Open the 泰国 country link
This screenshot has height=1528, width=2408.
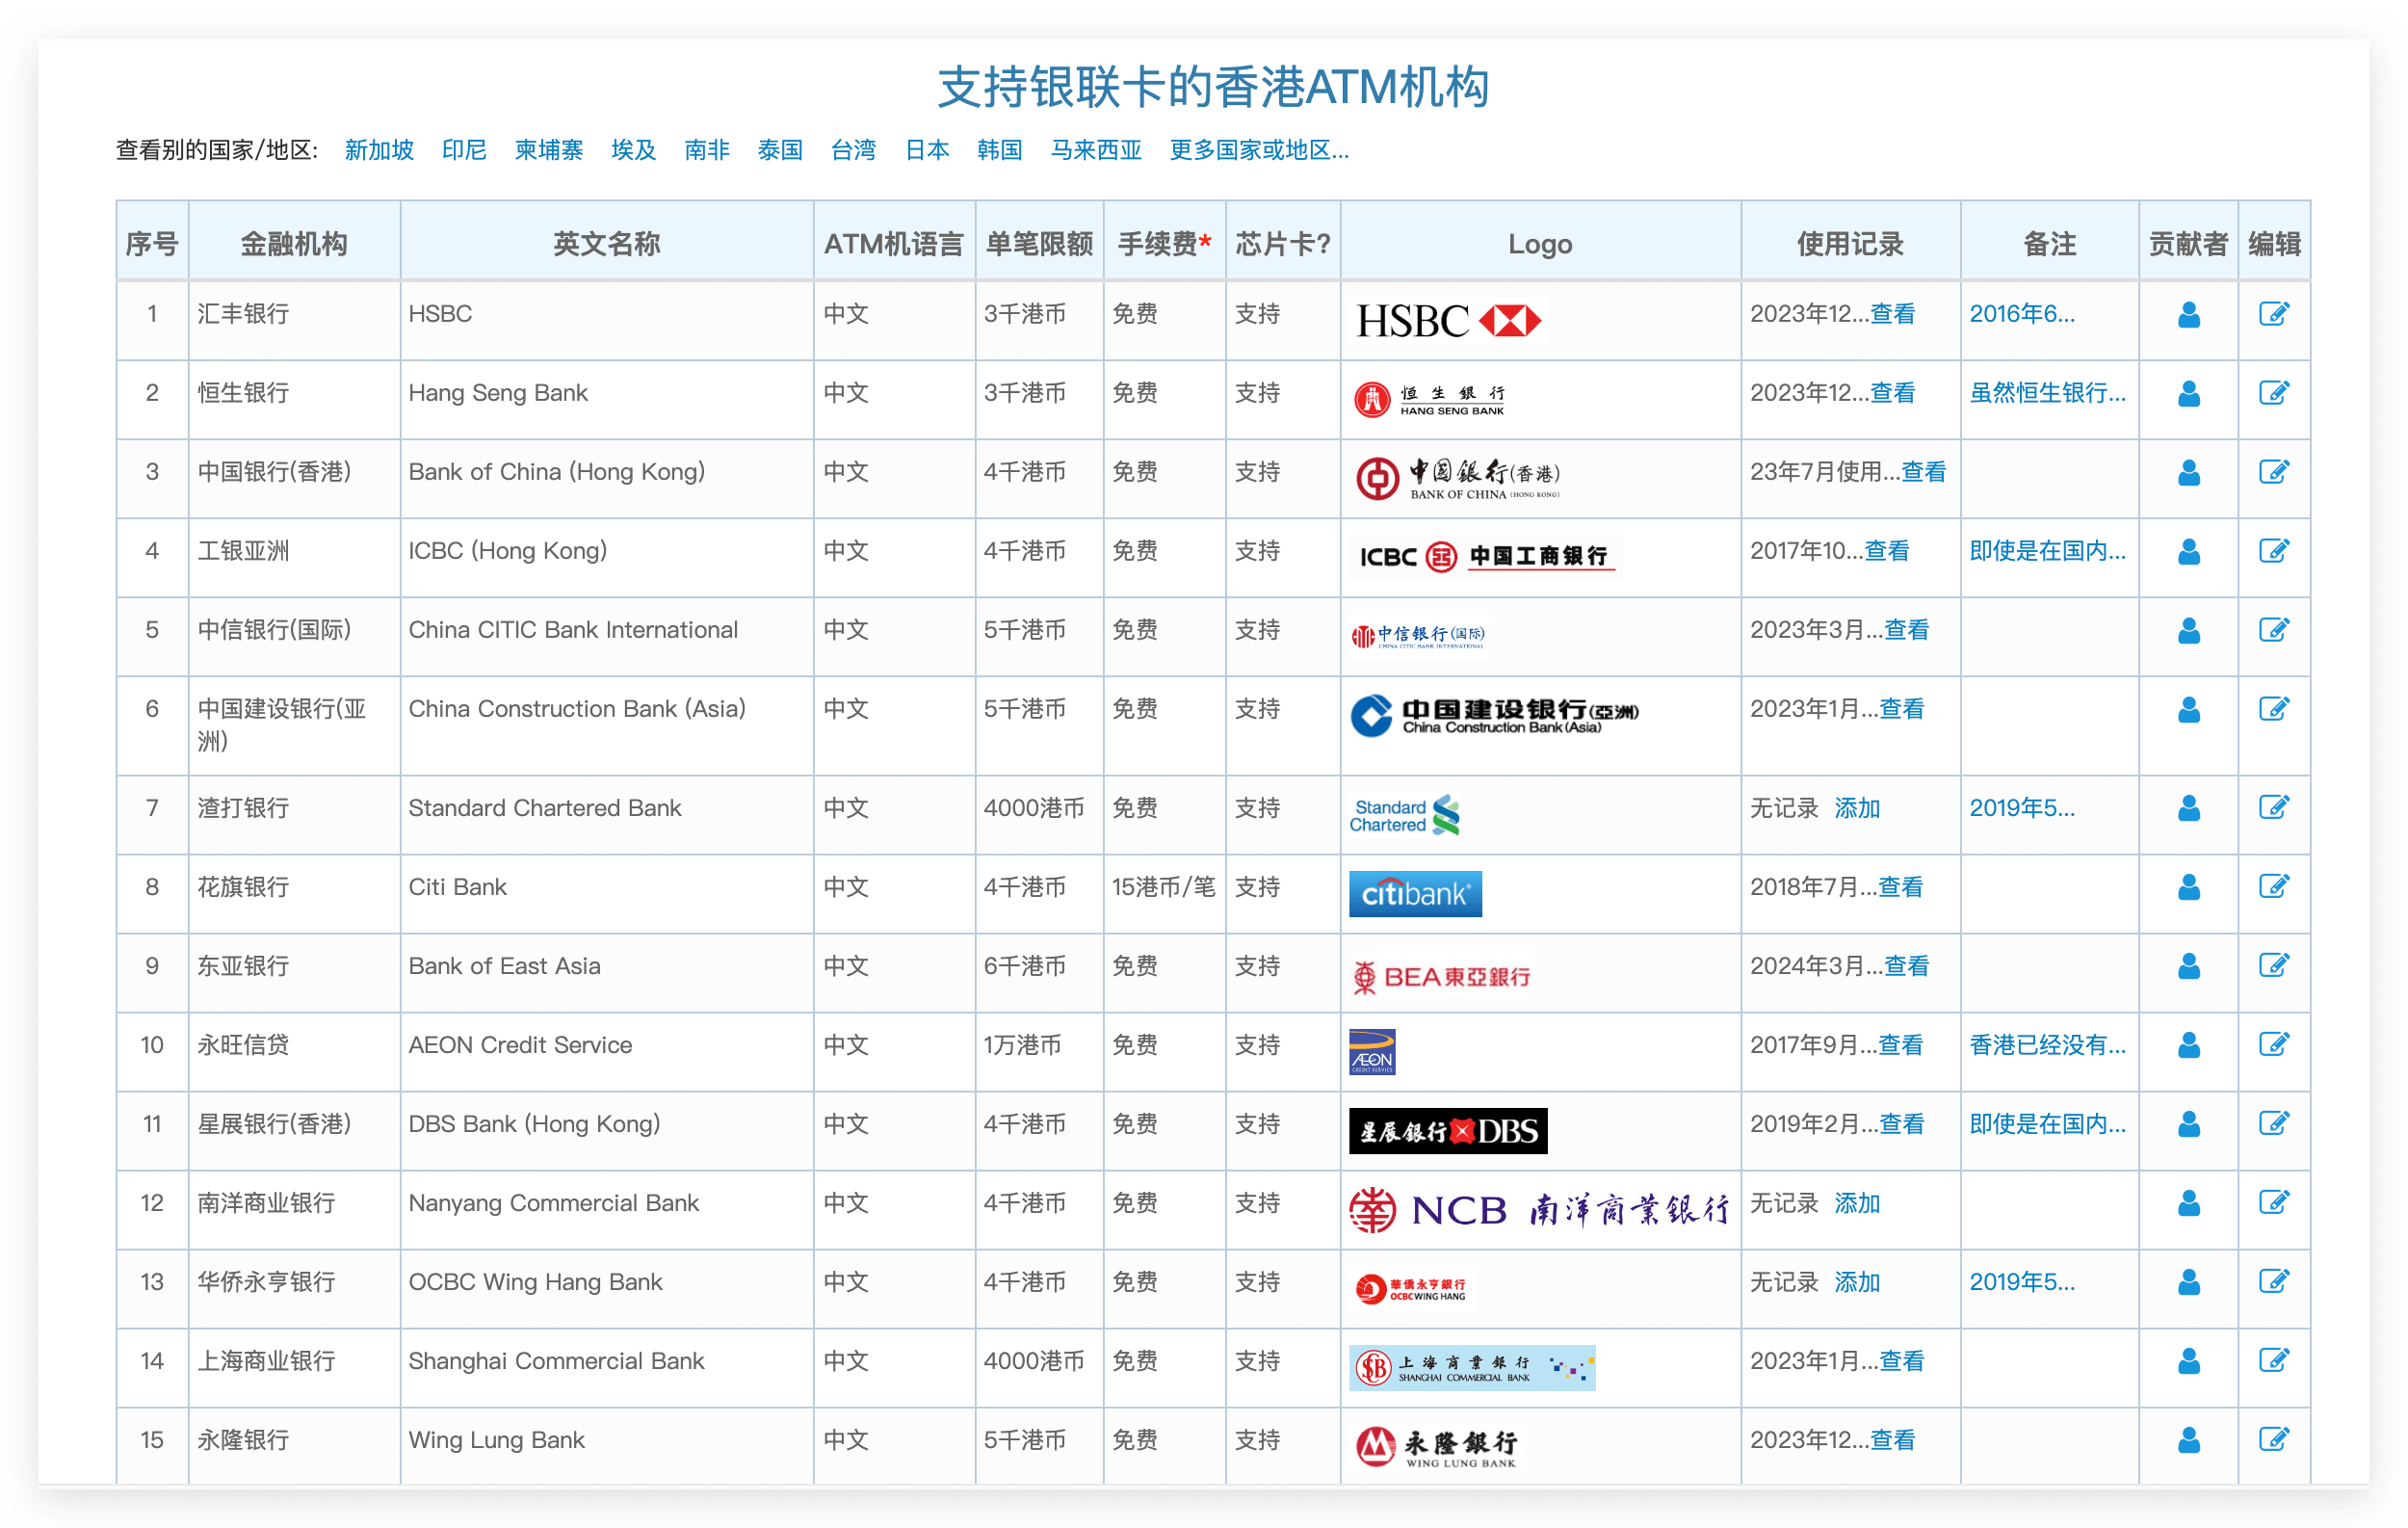pyautogui.click(x=780, y=150)
